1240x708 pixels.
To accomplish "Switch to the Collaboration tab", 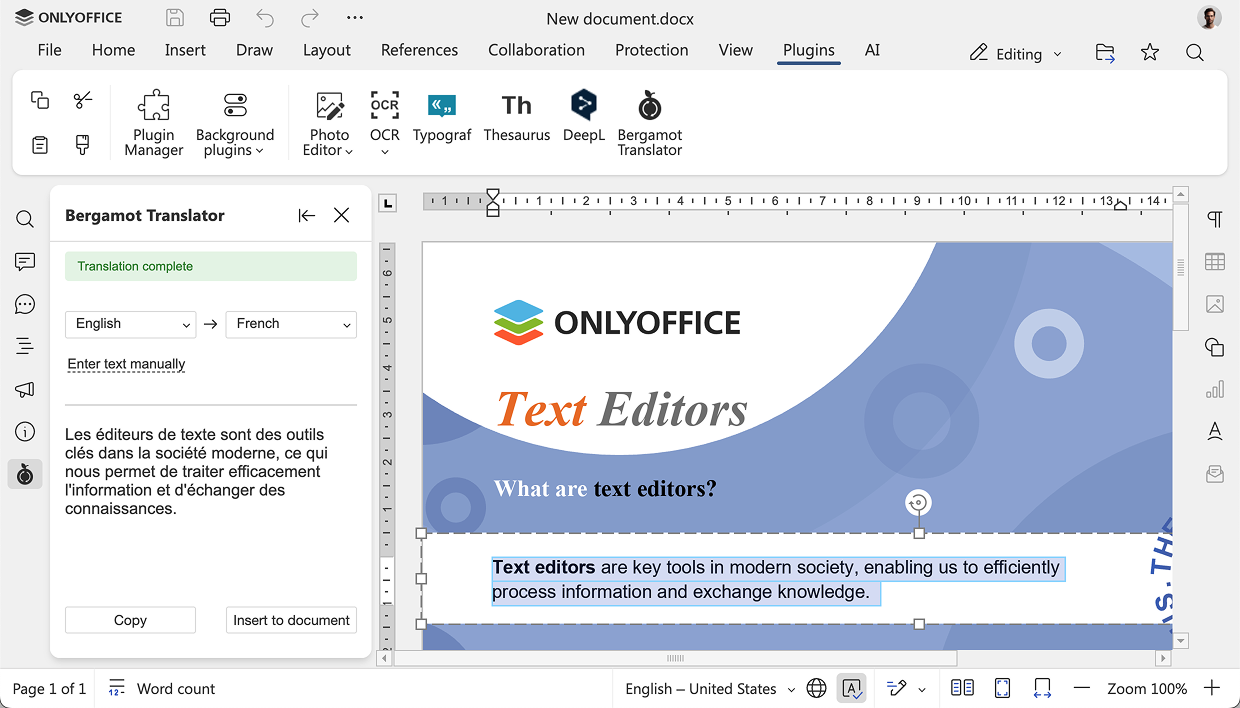I will [536, 50].
